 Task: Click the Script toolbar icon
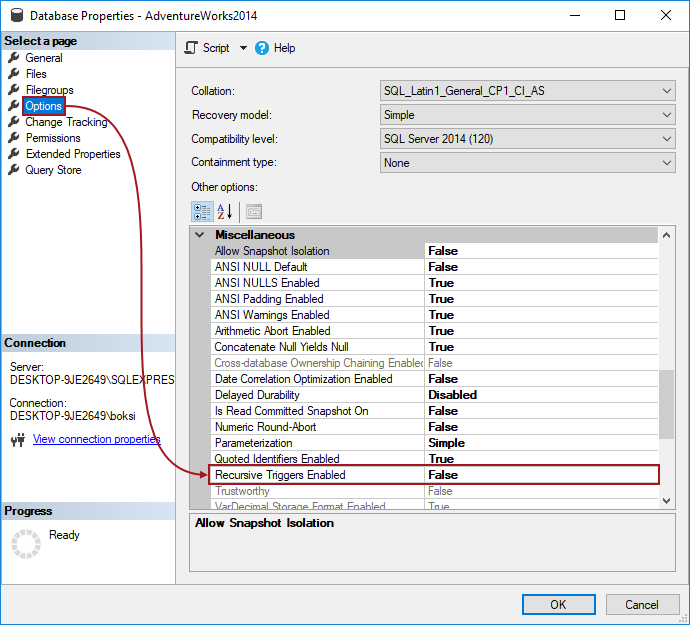pos(191,48)
